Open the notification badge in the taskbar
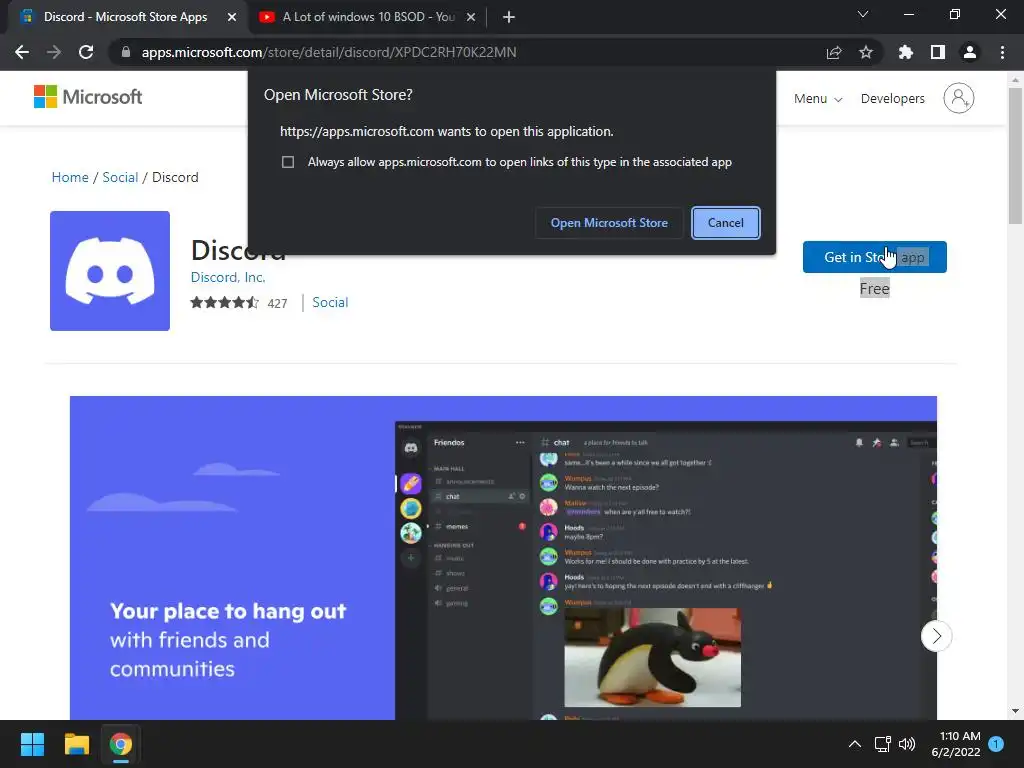The width and height of the screenshot is (1024, 768). pos(996,743)
